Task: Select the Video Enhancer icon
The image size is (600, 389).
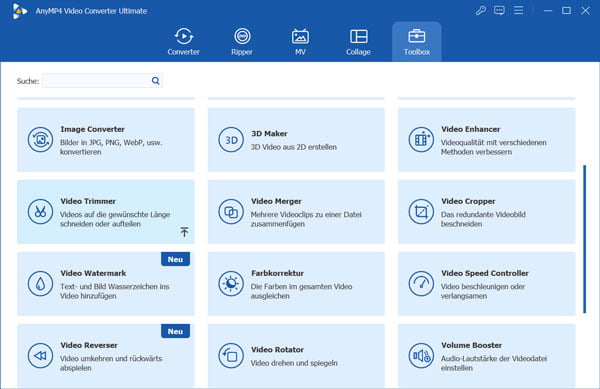Action: [x=421, y=140]
